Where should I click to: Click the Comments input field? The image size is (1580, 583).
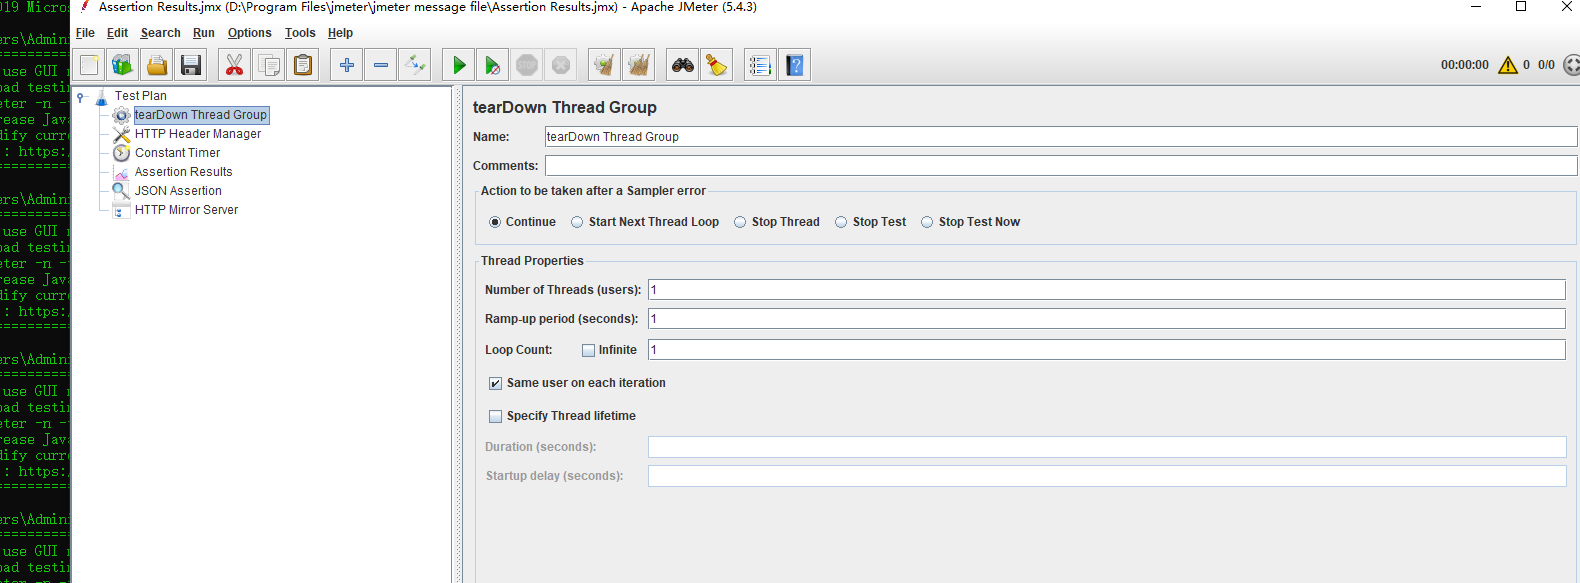(x=1060, y=166)
